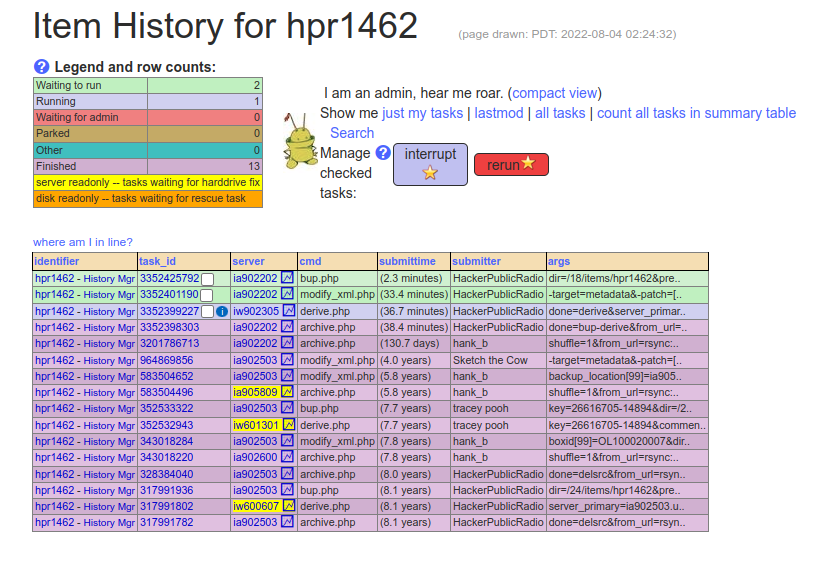
Task: Click info icon on task 3352399227 row
Action: coord(222,312)
